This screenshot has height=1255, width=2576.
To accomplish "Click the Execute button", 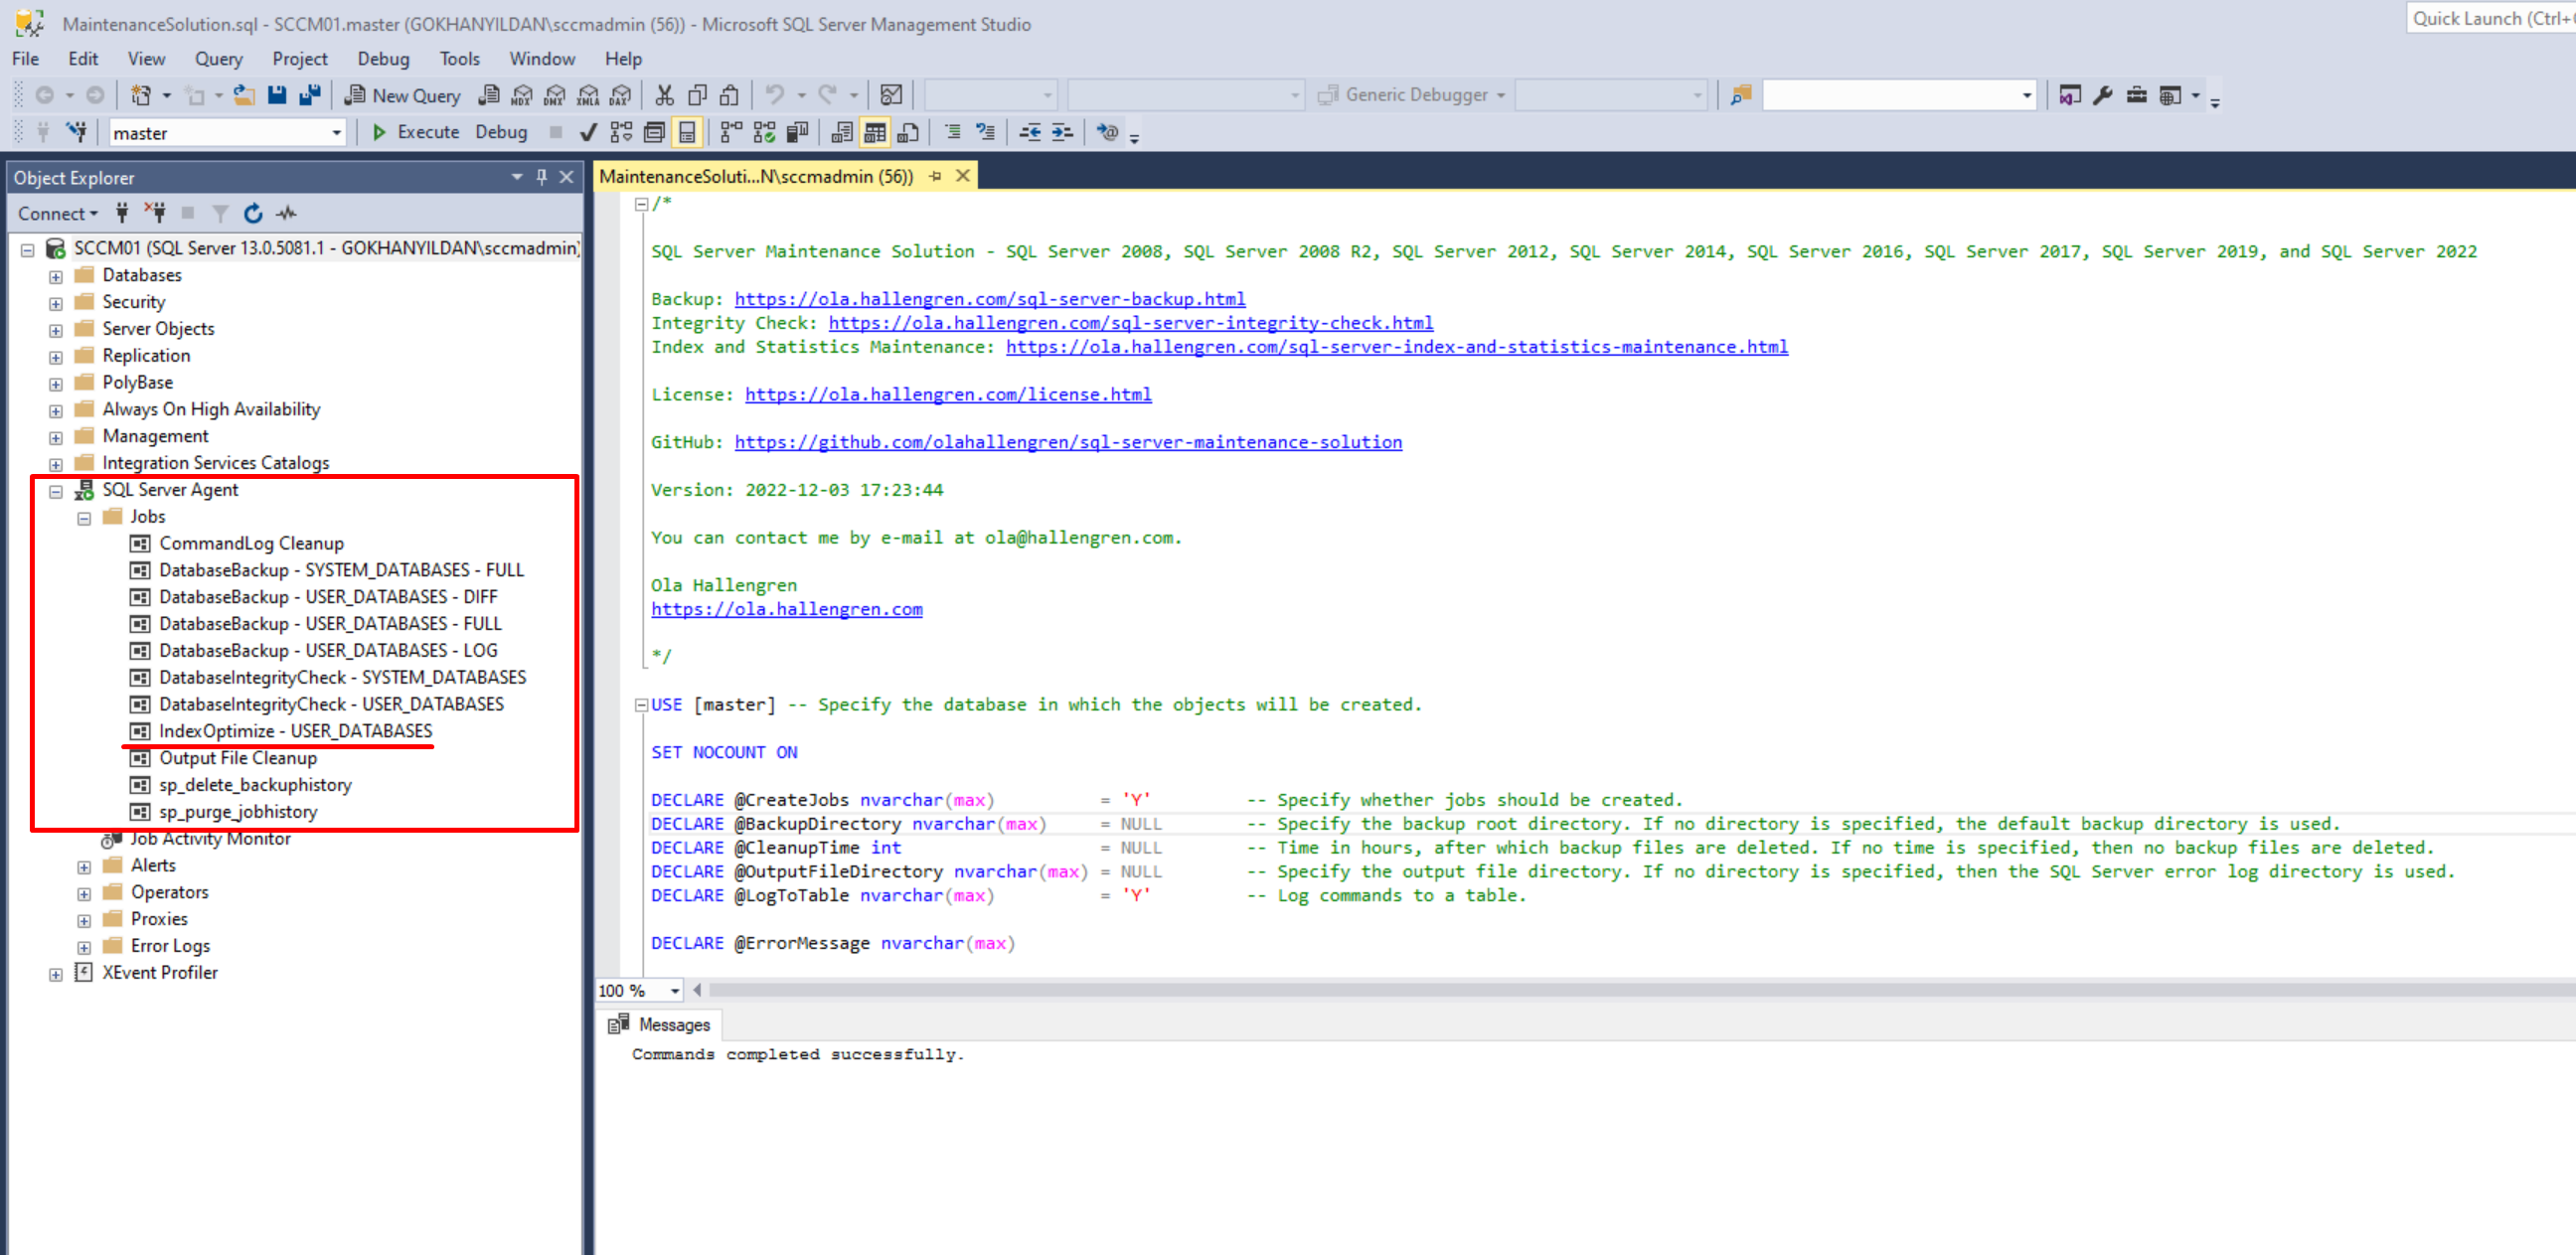I will 416,132.
